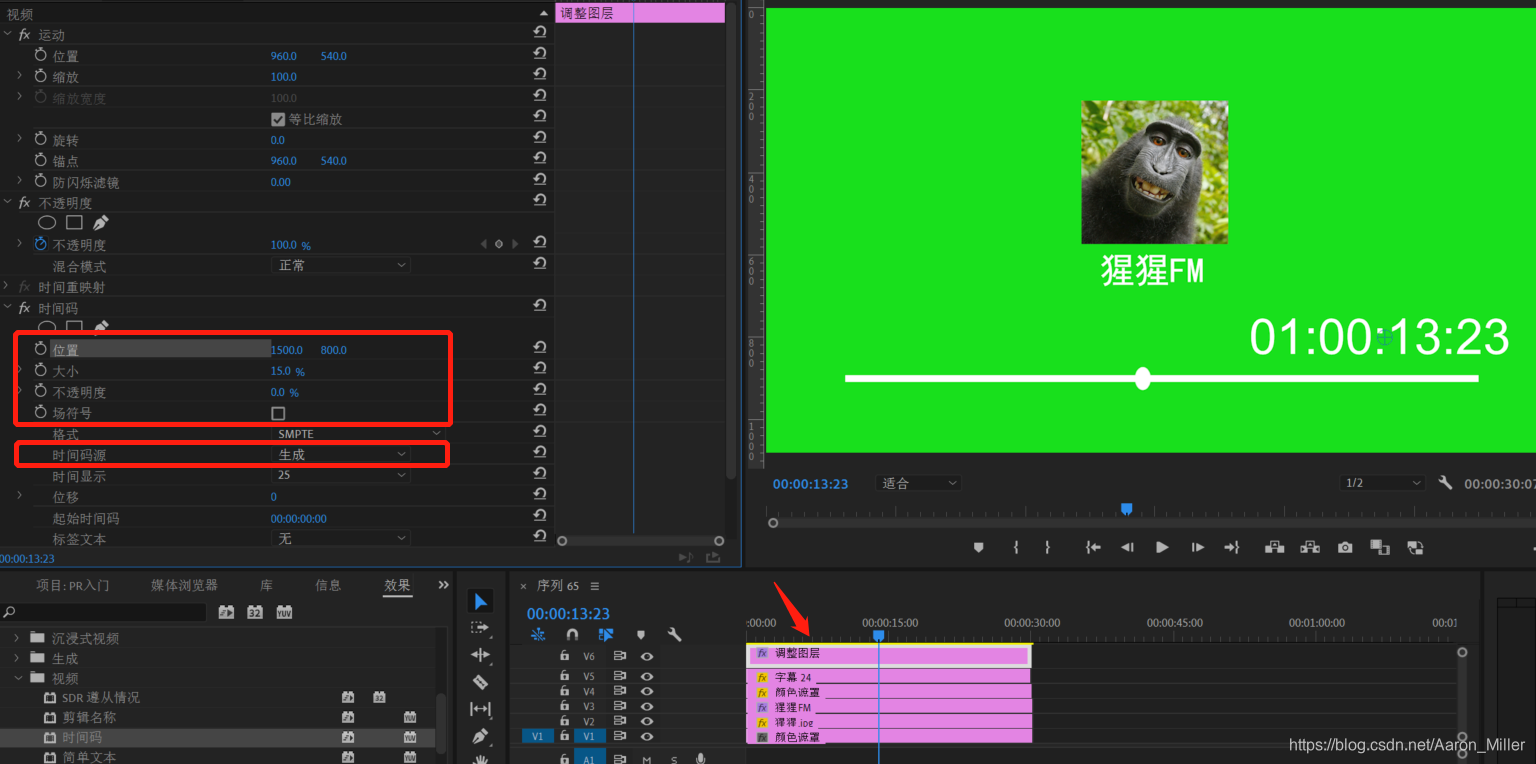The height and width of the screenshot is (764, 1536).
Task: Toggle V5 track visibility eye
Action: coord(647,677)
